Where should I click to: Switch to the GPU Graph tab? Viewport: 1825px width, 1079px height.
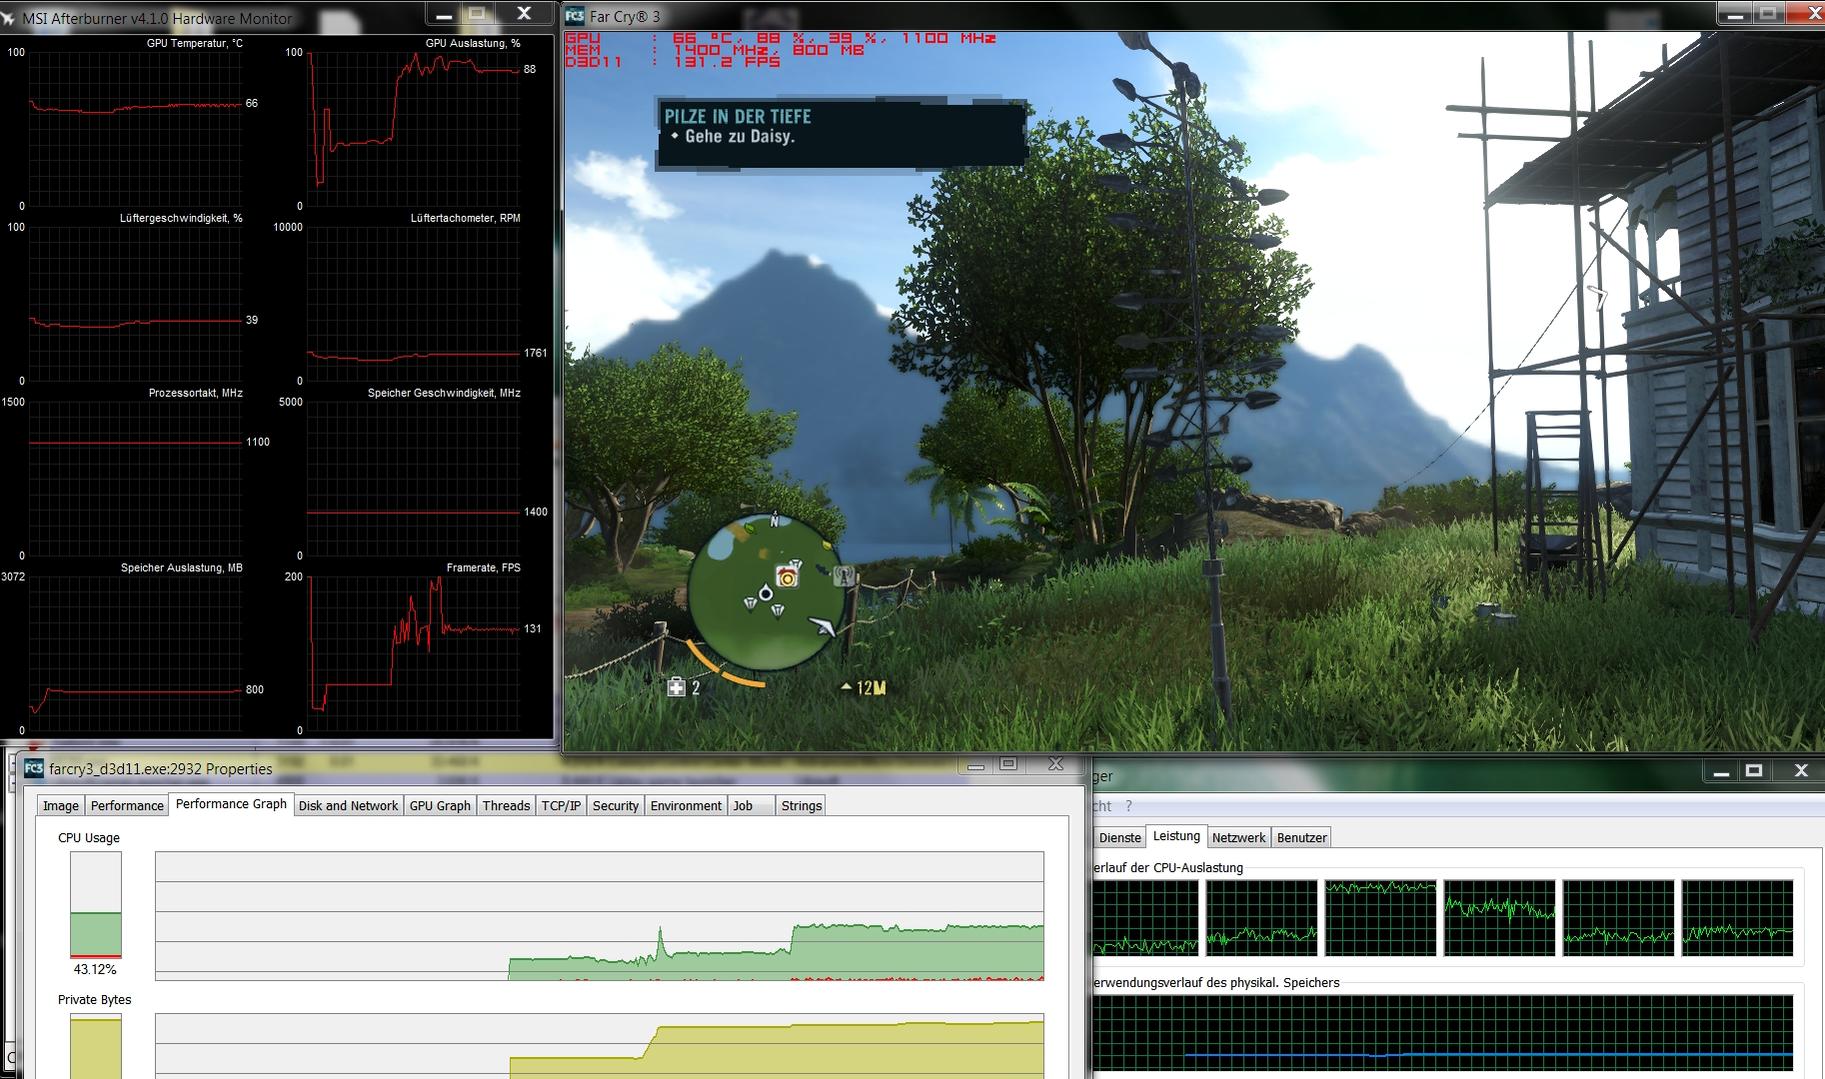[440, 806]
